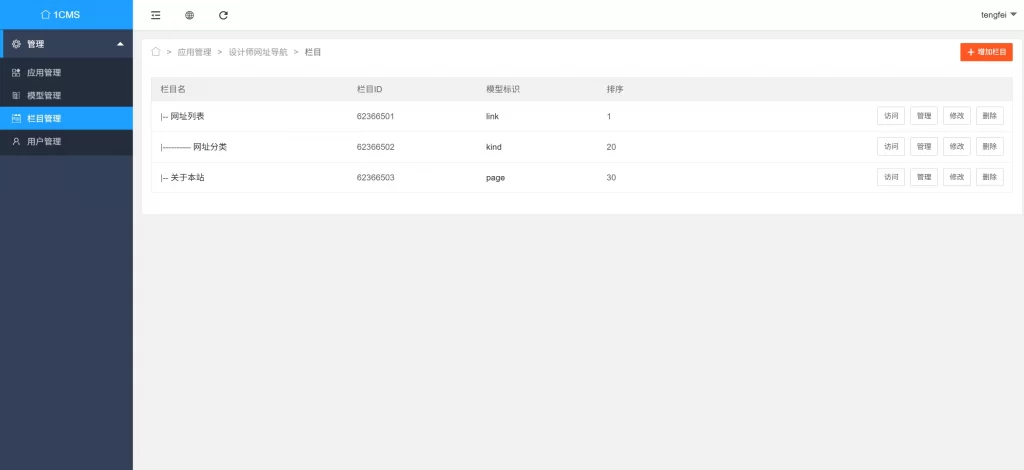The width and height of the screenshot is (1024, 470).
Task: Click the 排序 table header
Action: [615, 89]
